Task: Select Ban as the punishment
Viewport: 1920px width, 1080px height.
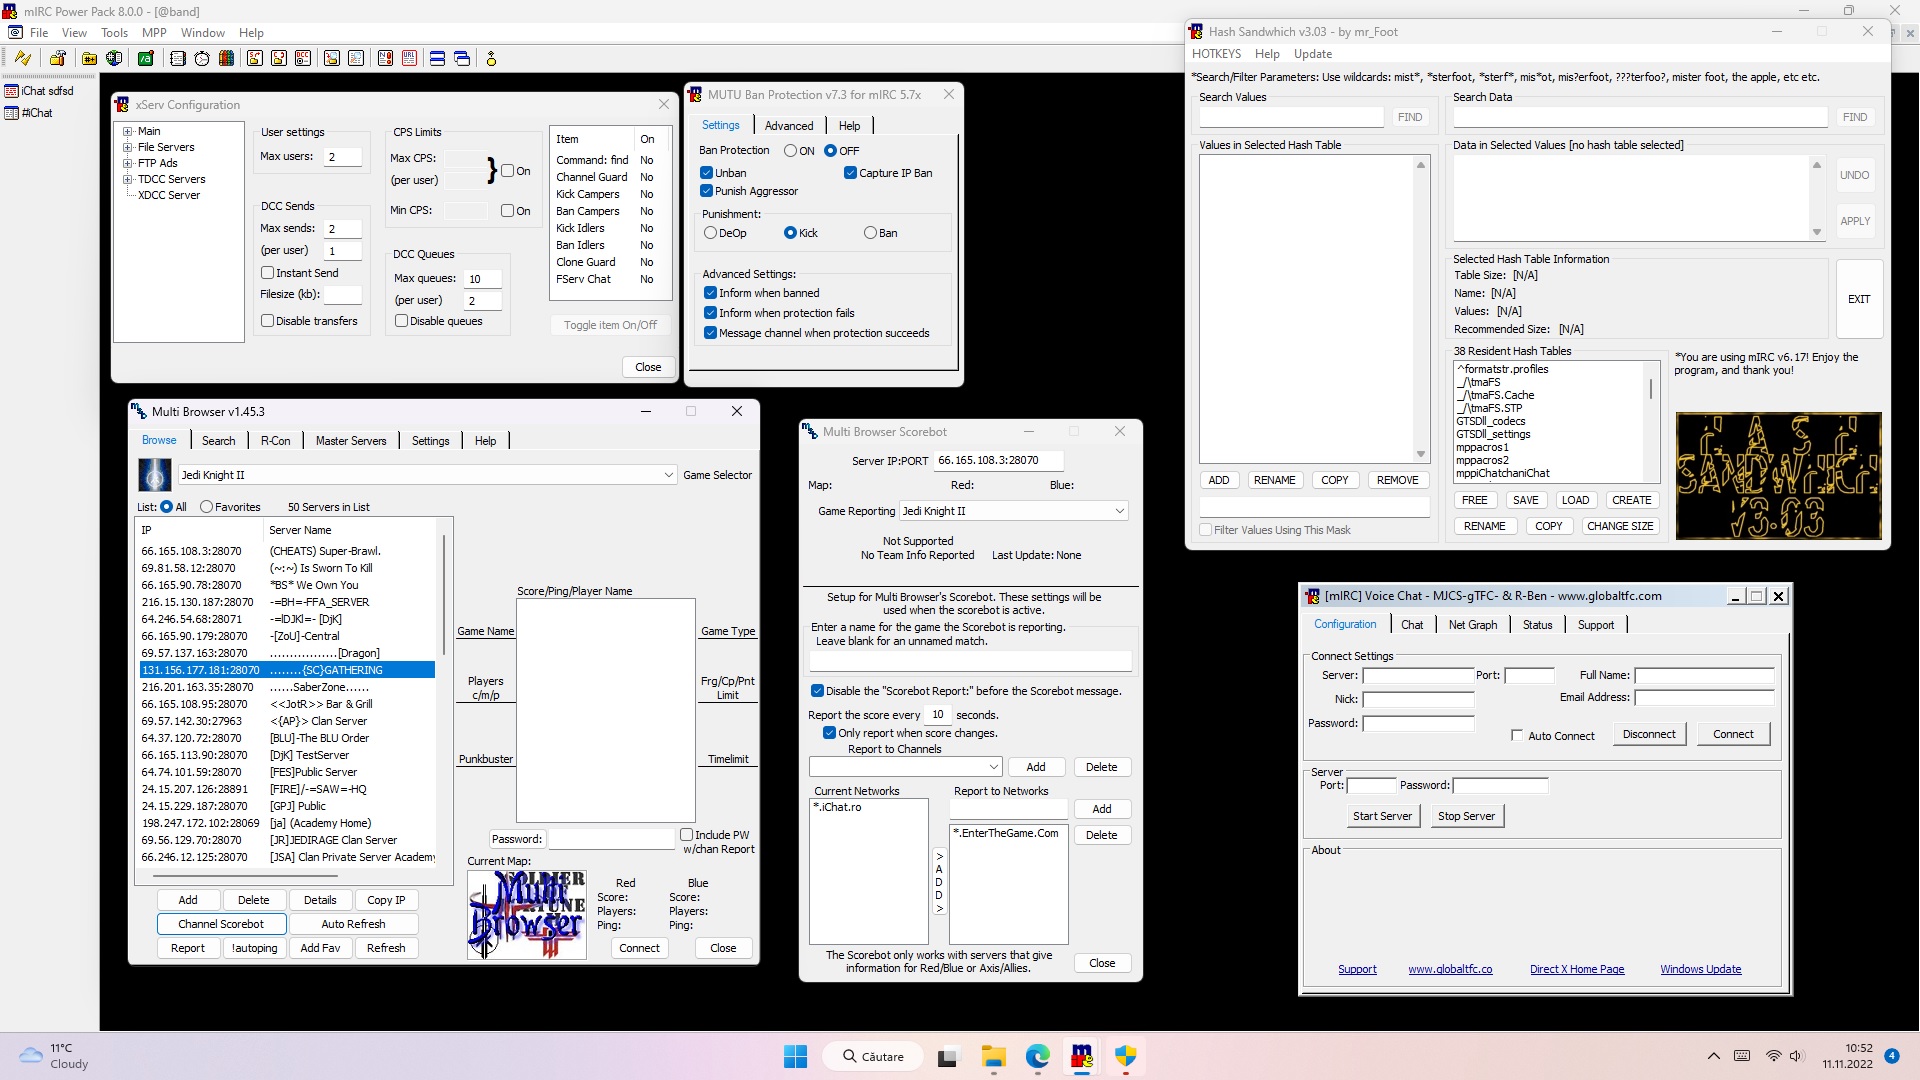Action: click(870, 233)
